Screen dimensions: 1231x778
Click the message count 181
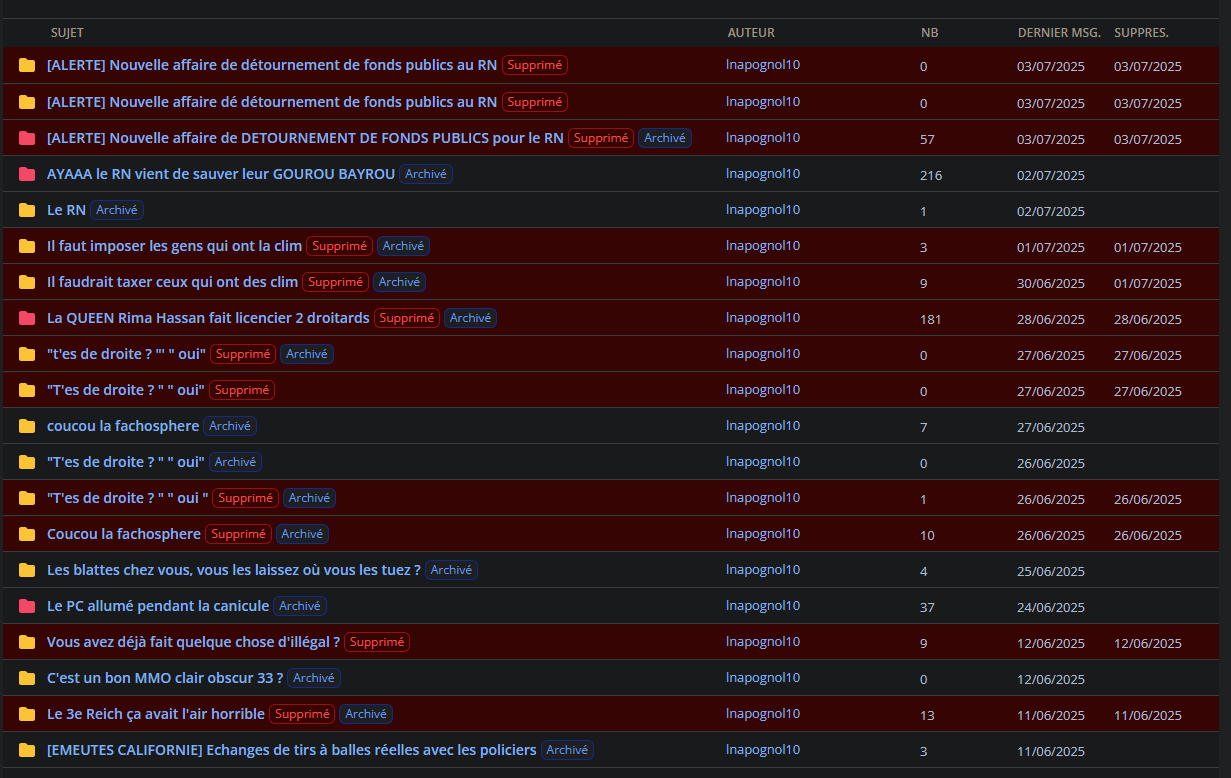point(931,320)
